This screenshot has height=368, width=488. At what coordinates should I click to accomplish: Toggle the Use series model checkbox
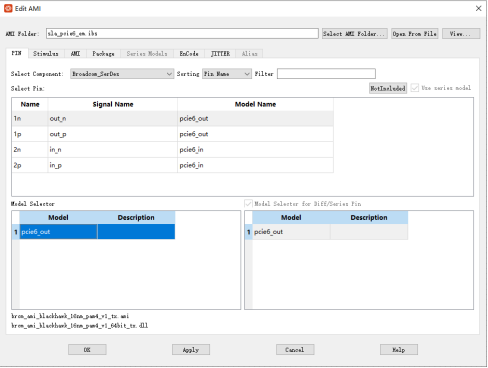point(415,88)
